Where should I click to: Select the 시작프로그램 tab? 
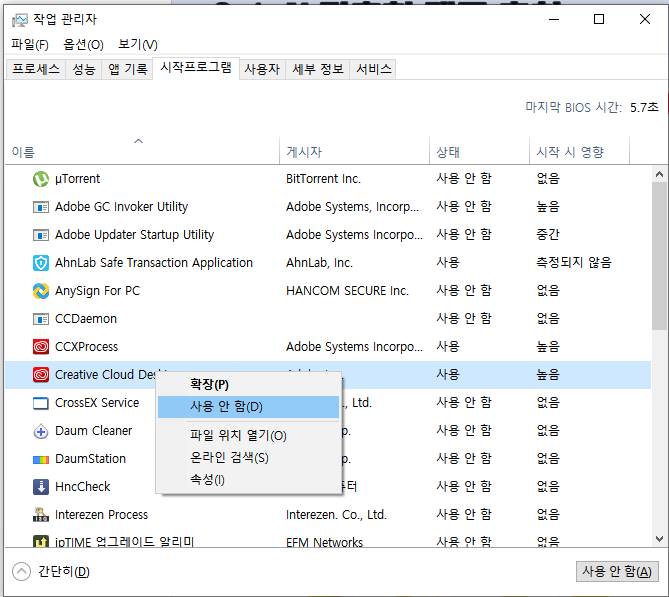click(x=196, y=67)
